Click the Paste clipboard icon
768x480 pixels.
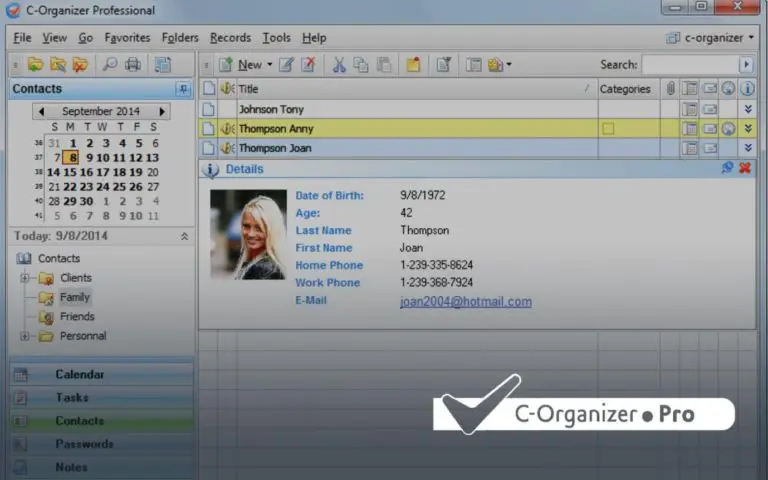pos(384,65)
